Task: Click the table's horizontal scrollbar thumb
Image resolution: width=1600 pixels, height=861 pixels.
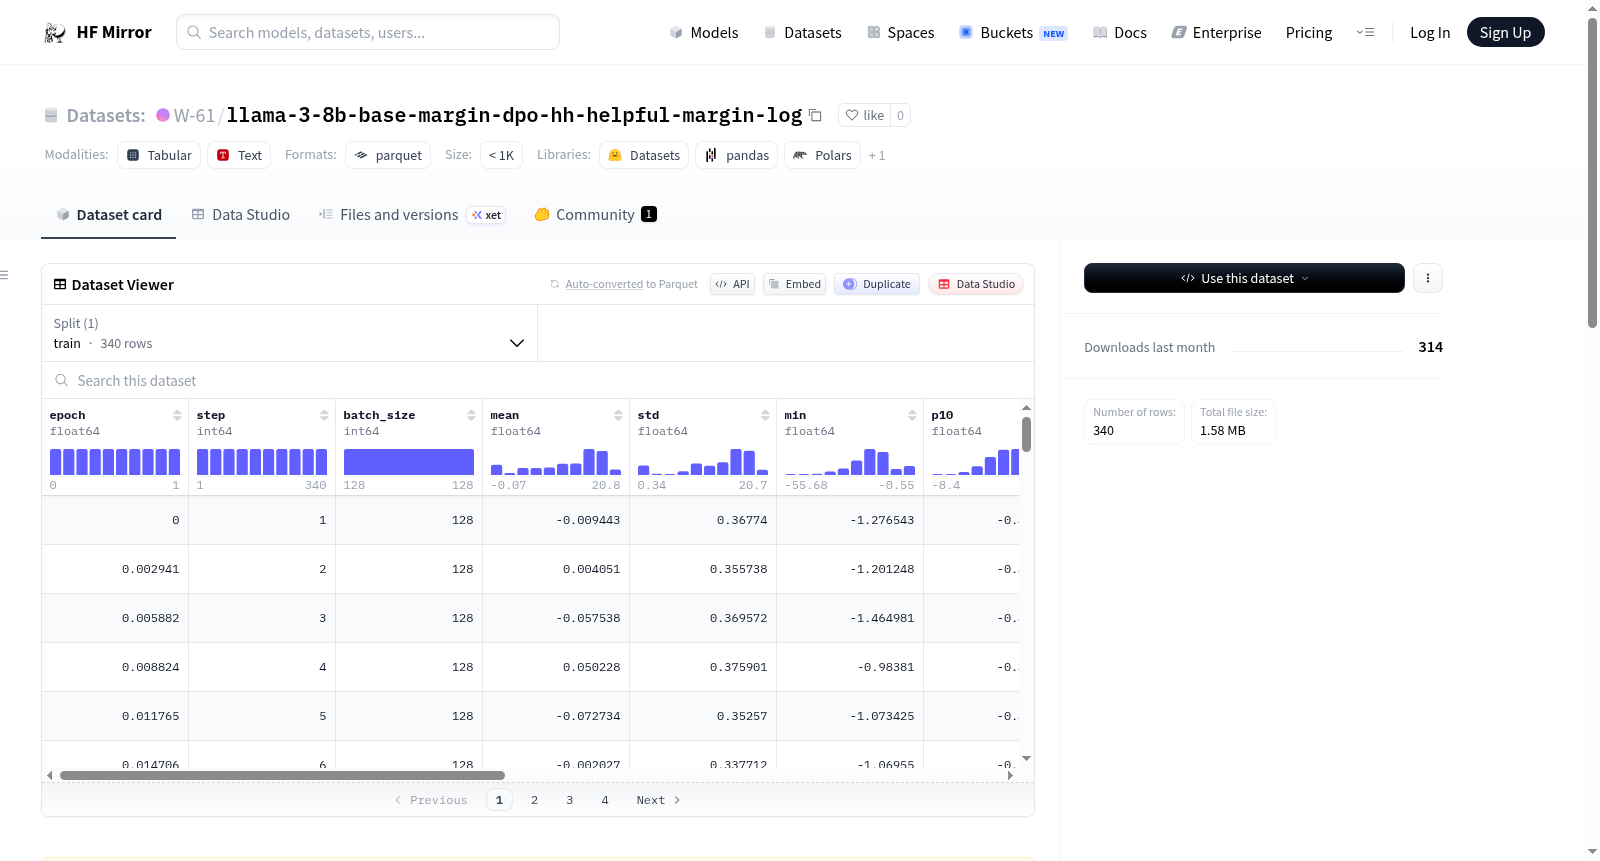Action: coord(282,775)
